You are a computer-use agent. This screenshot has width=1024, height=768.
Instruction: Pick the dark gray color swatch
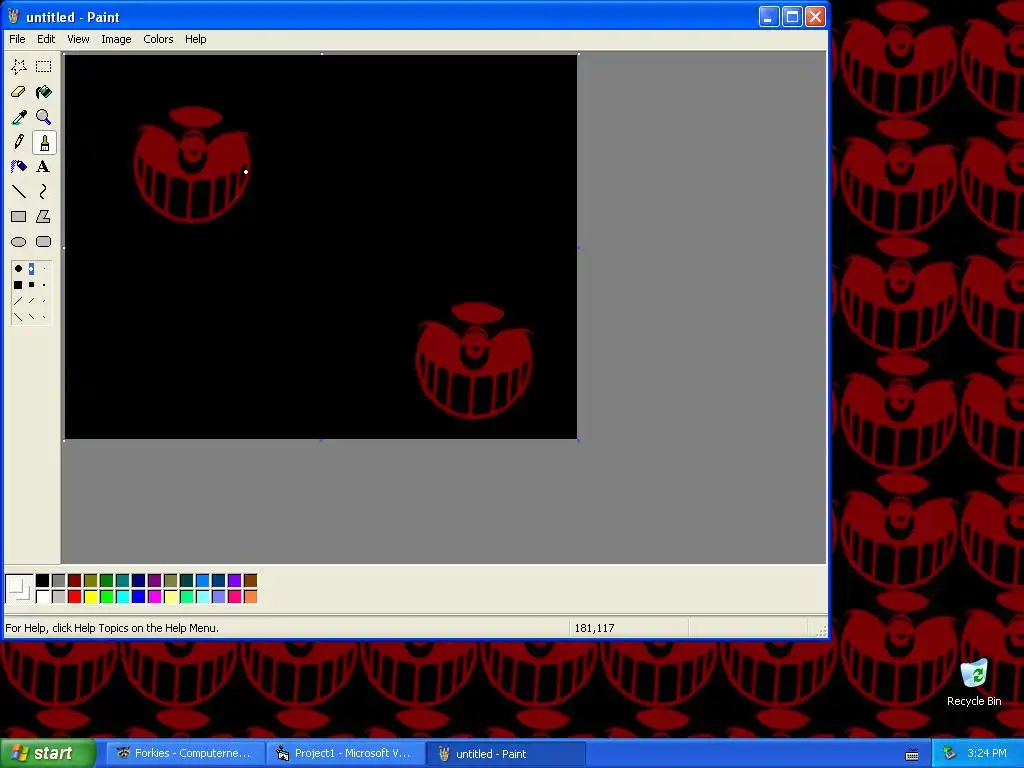tap(59, 581)
